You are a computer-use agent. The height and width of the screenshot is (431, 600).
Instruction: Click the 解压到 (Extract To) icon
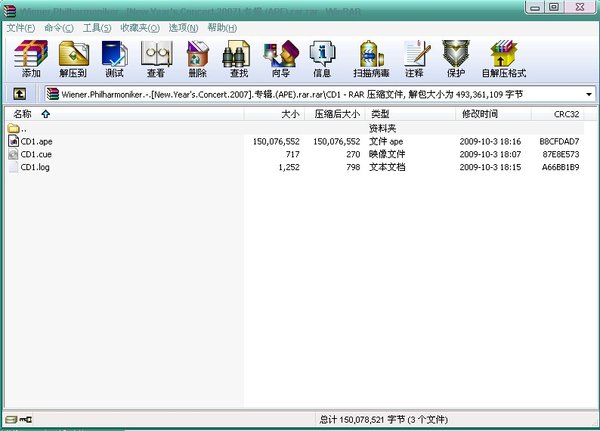[x=73, y=59]
